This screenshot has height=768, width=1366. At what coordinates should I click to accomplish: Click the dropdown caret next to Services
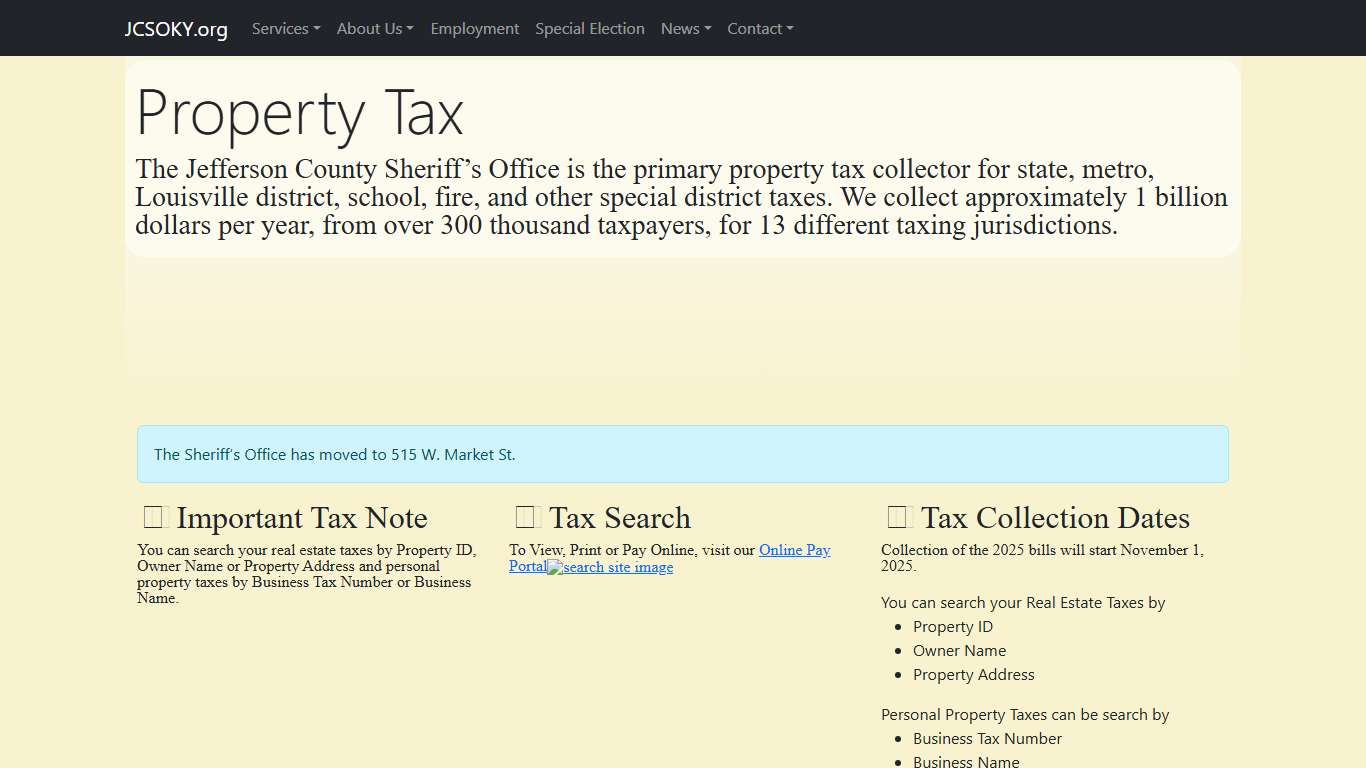pos(317,29)
